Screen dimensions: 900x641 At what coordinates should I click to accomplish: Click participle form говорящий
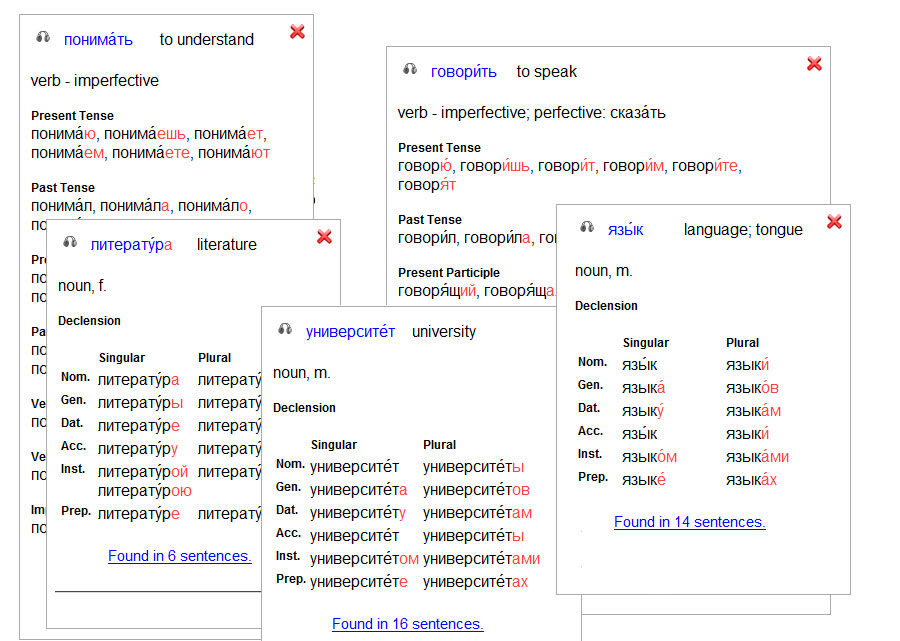click(437, 290)
